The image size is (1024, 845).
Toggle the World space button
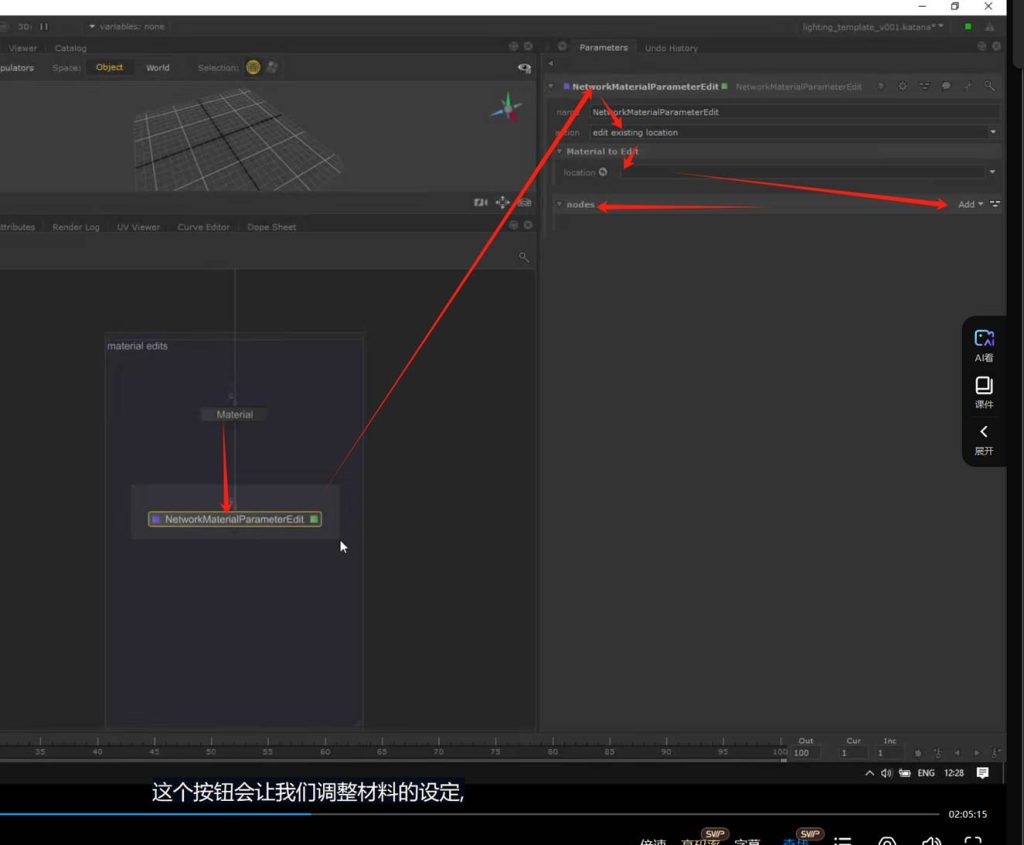(158, 68)
